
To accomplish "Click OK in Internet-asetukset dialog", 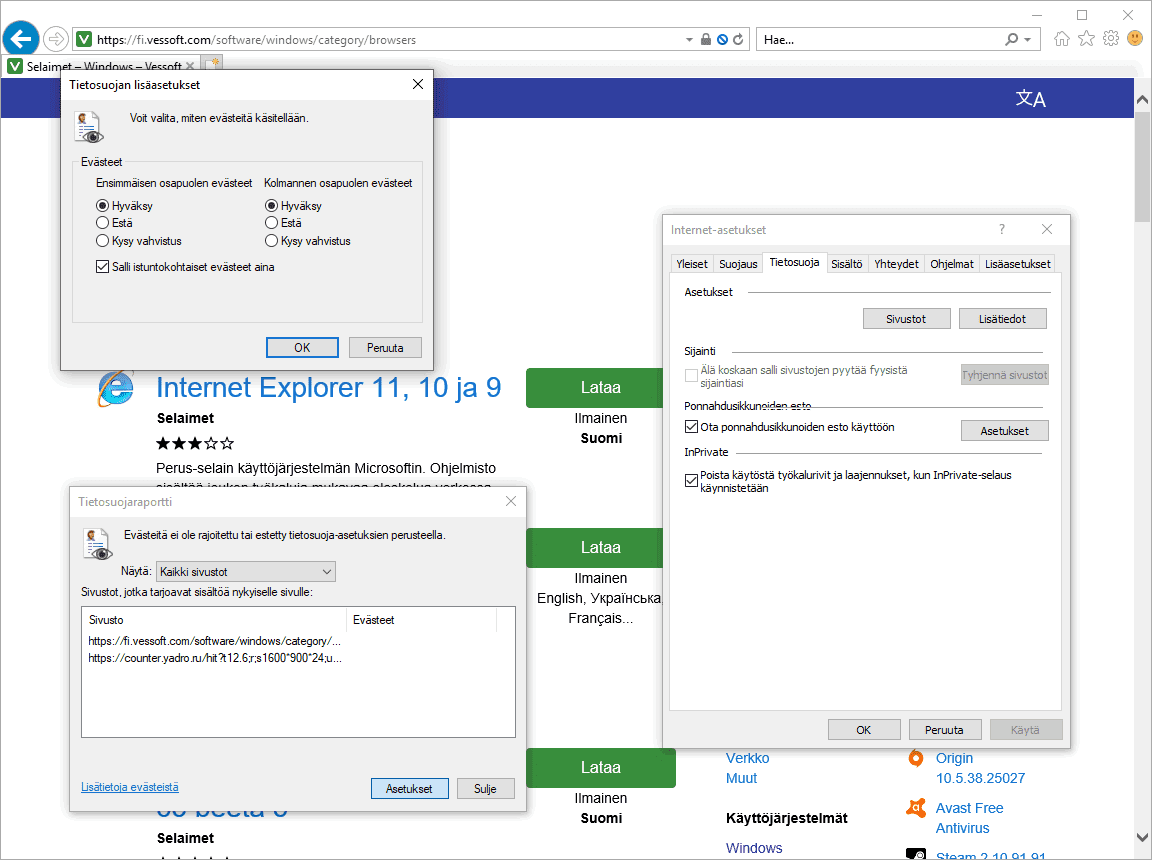I will 864,730.
